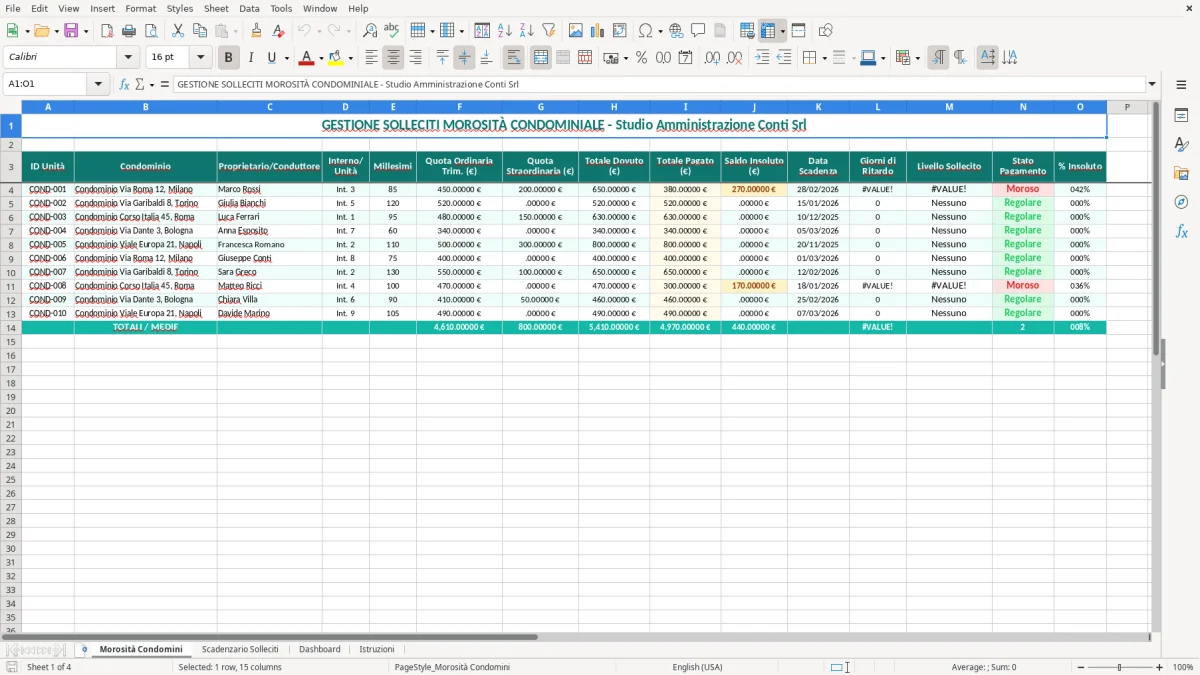The width and height of the screenshot is (1200, 675).
Task: Open the Data menu
Action: [x=249, y=8]
